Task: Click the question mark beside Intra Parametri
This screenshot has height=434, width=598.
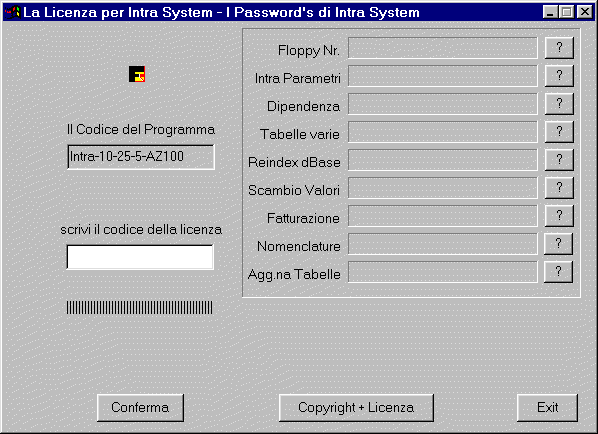Action: point(559,76)
